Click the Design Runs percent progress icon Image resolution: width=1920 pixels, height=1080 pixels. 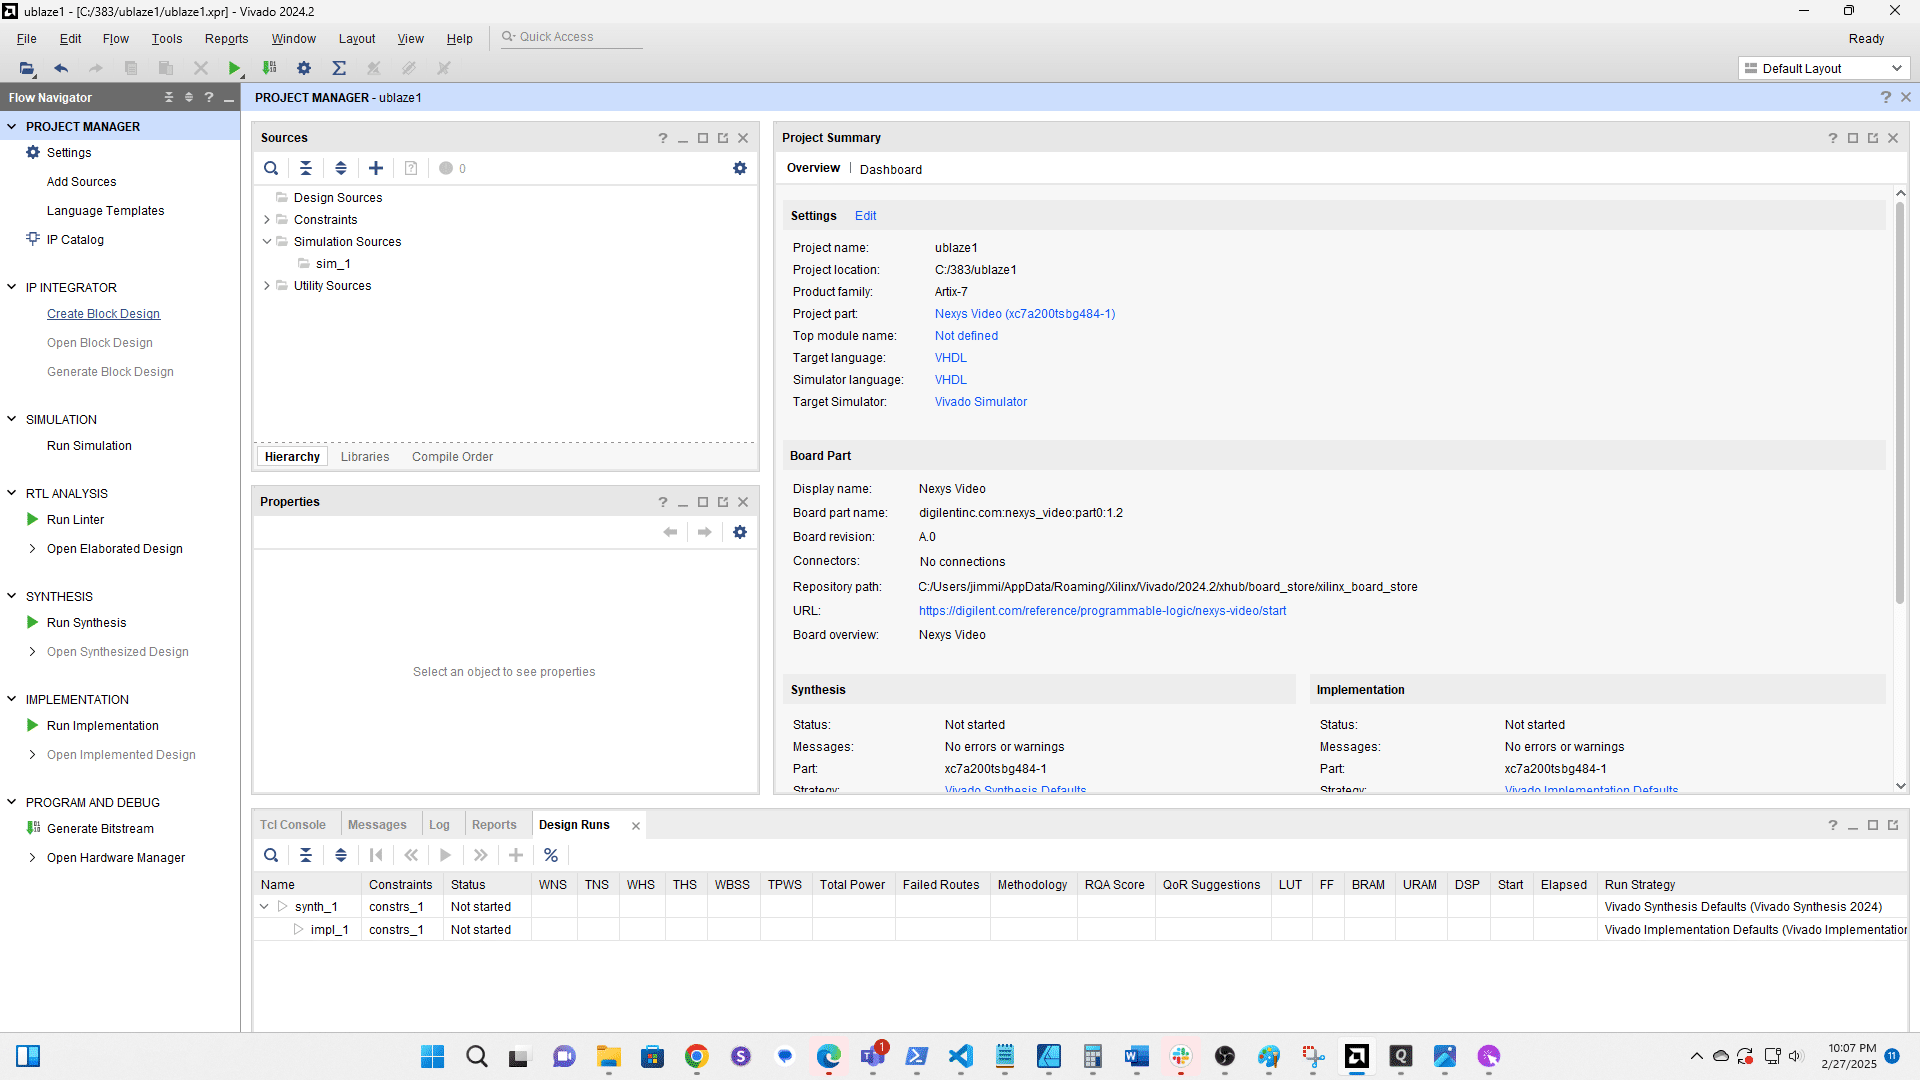coord(551,855)
